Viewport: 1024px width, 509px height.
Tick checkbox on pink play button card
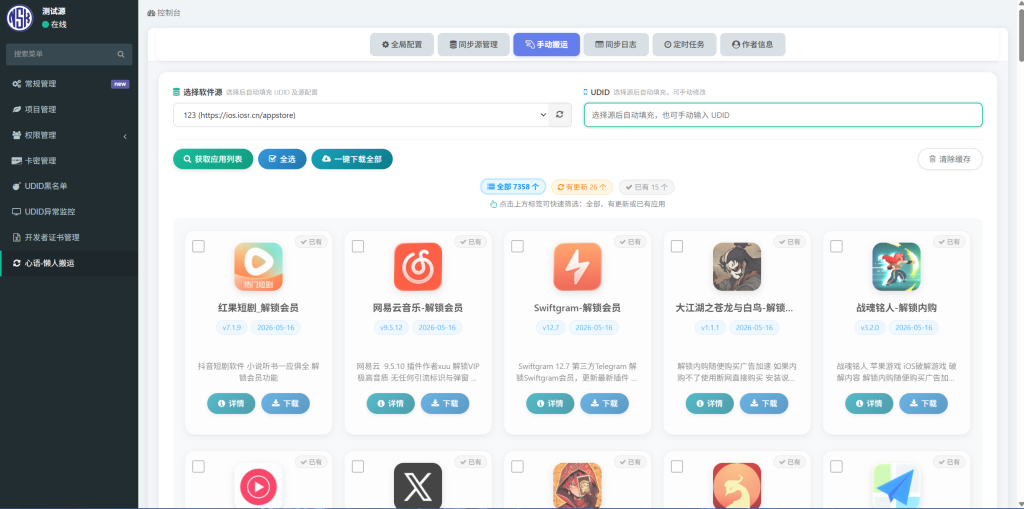click(x=199, y=467)
